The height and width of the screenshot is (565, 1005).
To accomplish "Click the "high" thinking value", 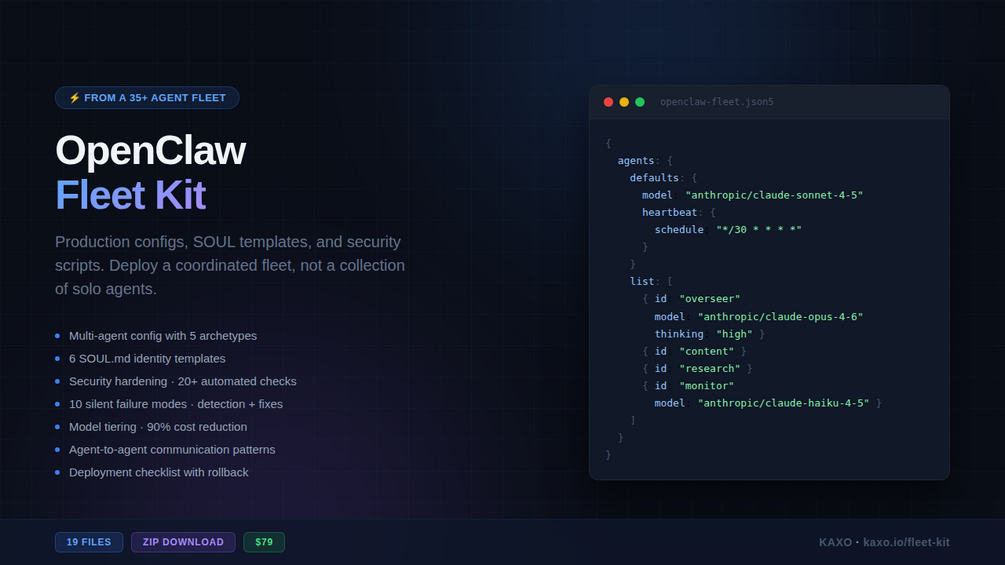I will 734,334.
